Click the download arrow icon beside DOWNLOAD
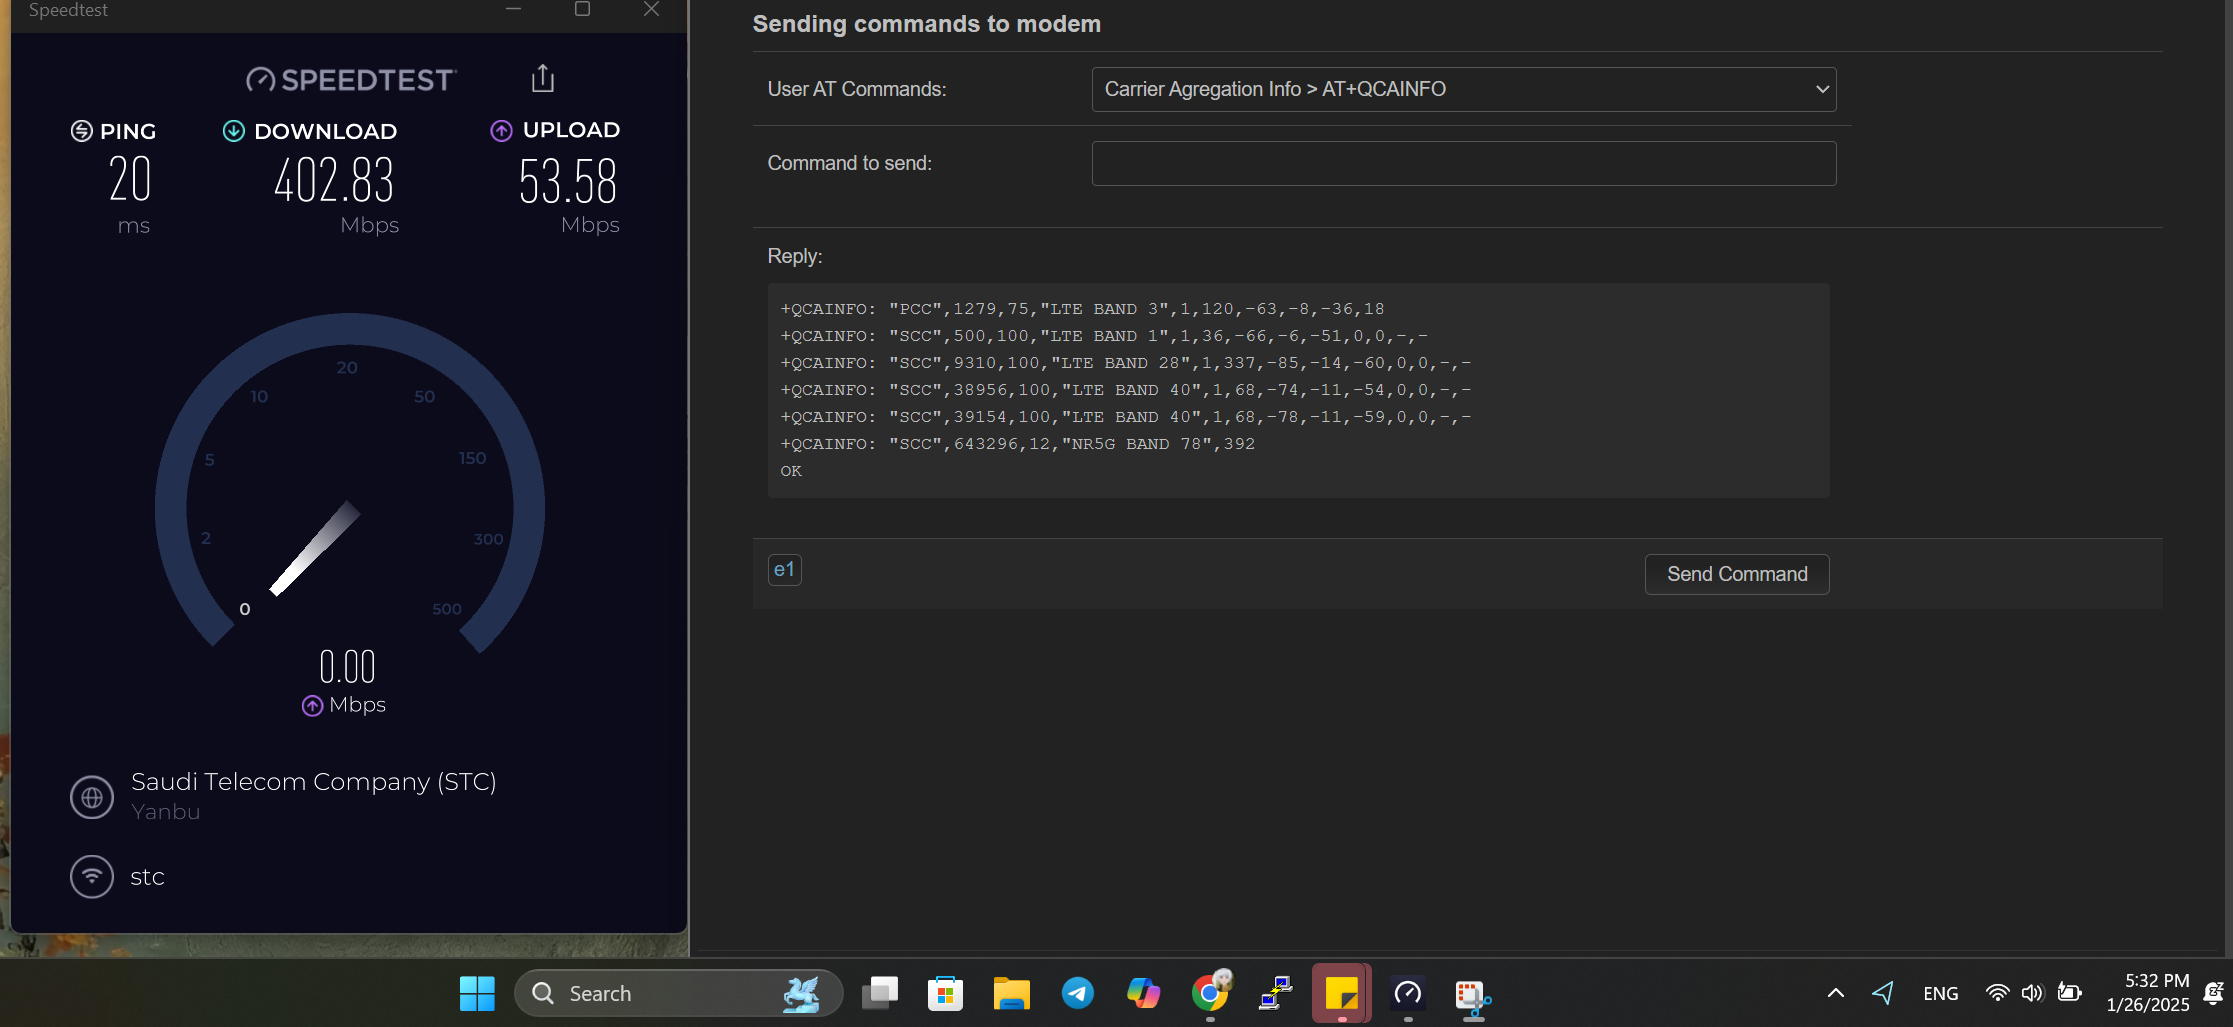Screen dimensions: 2233x1027 [233, 131]
